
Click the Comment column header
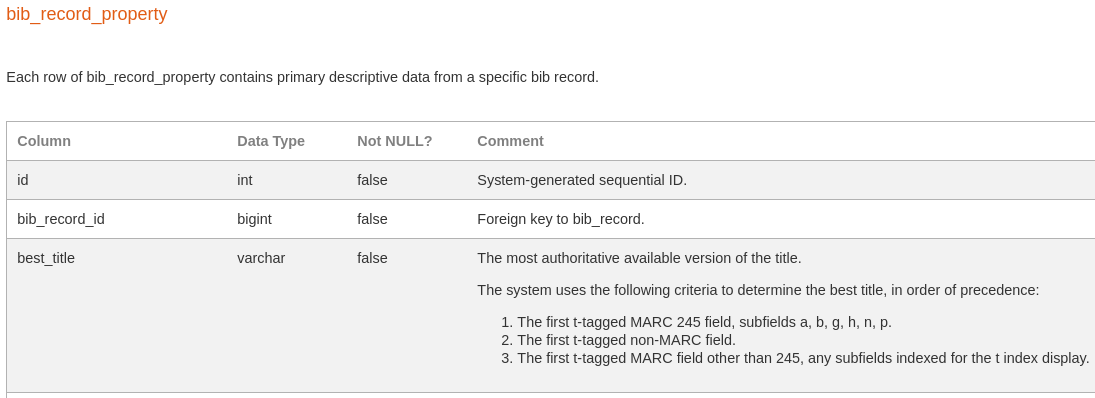coord(510,141)
